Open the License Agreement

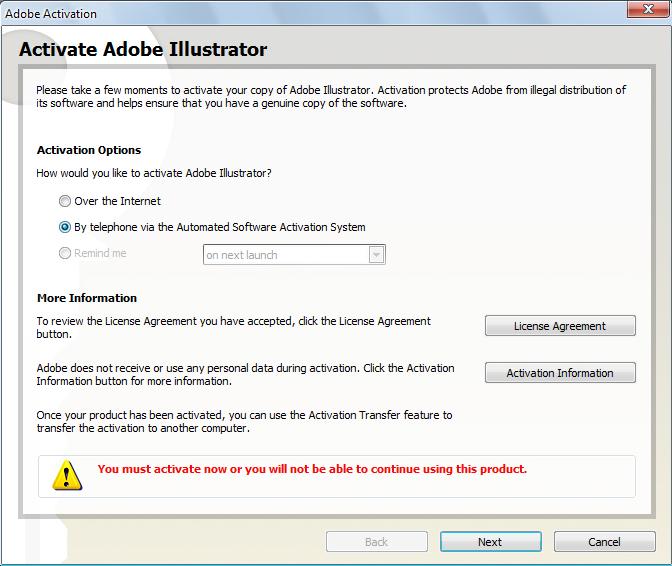[560, 326]
